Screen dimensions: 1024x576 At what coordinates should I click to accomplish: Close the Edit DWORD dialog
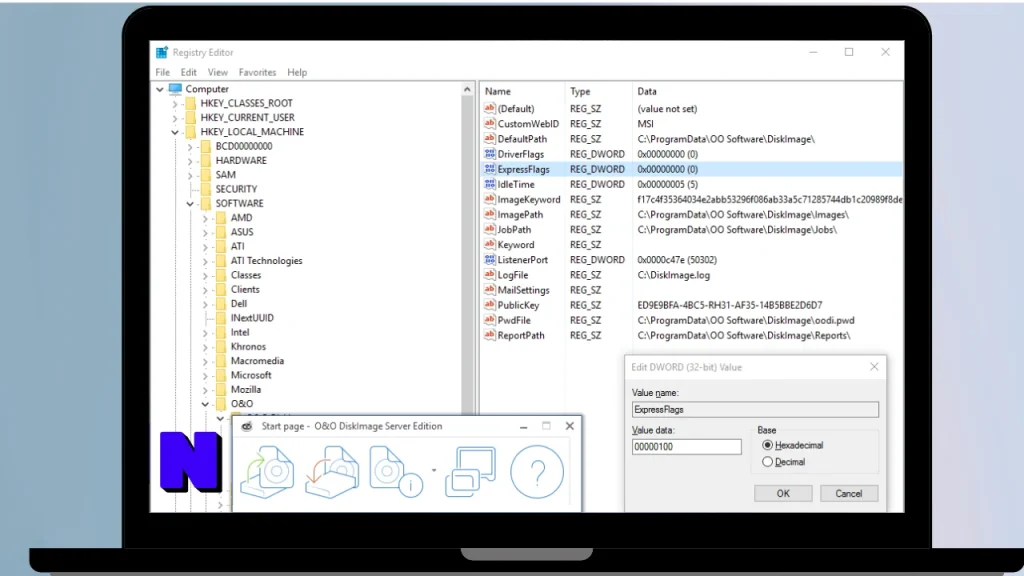click(874, 367)
